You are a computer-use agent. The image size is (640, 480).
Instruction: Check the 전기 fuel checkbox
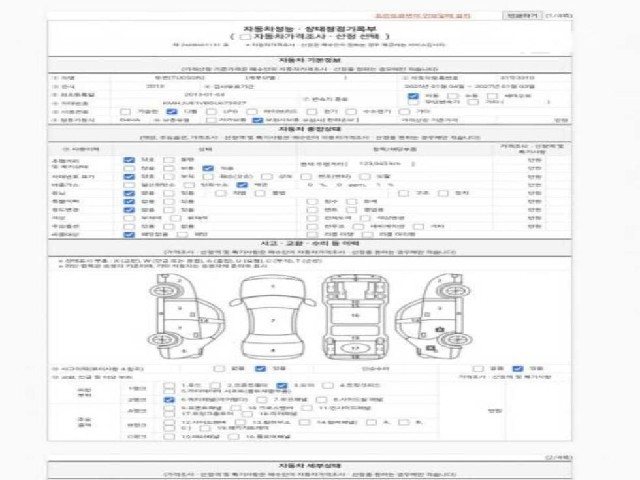[311, 111]
